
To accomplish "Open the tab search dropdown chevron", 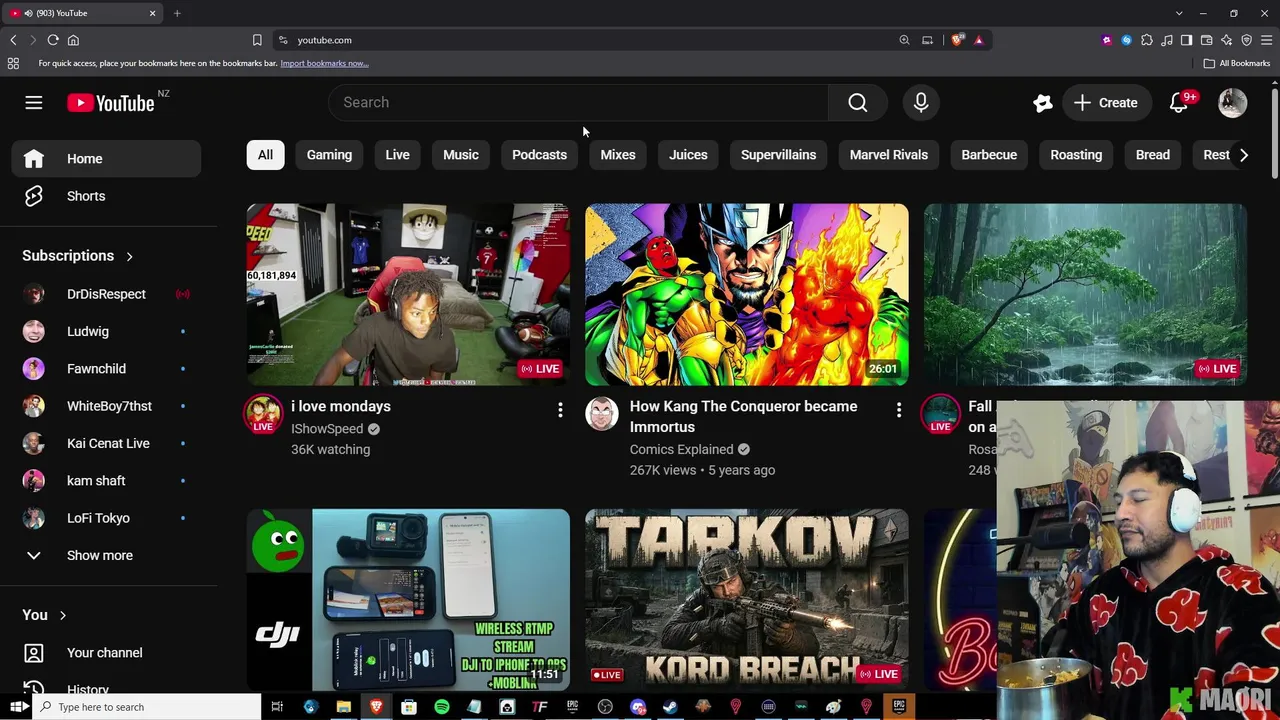I will click(x=1179, y=13).
